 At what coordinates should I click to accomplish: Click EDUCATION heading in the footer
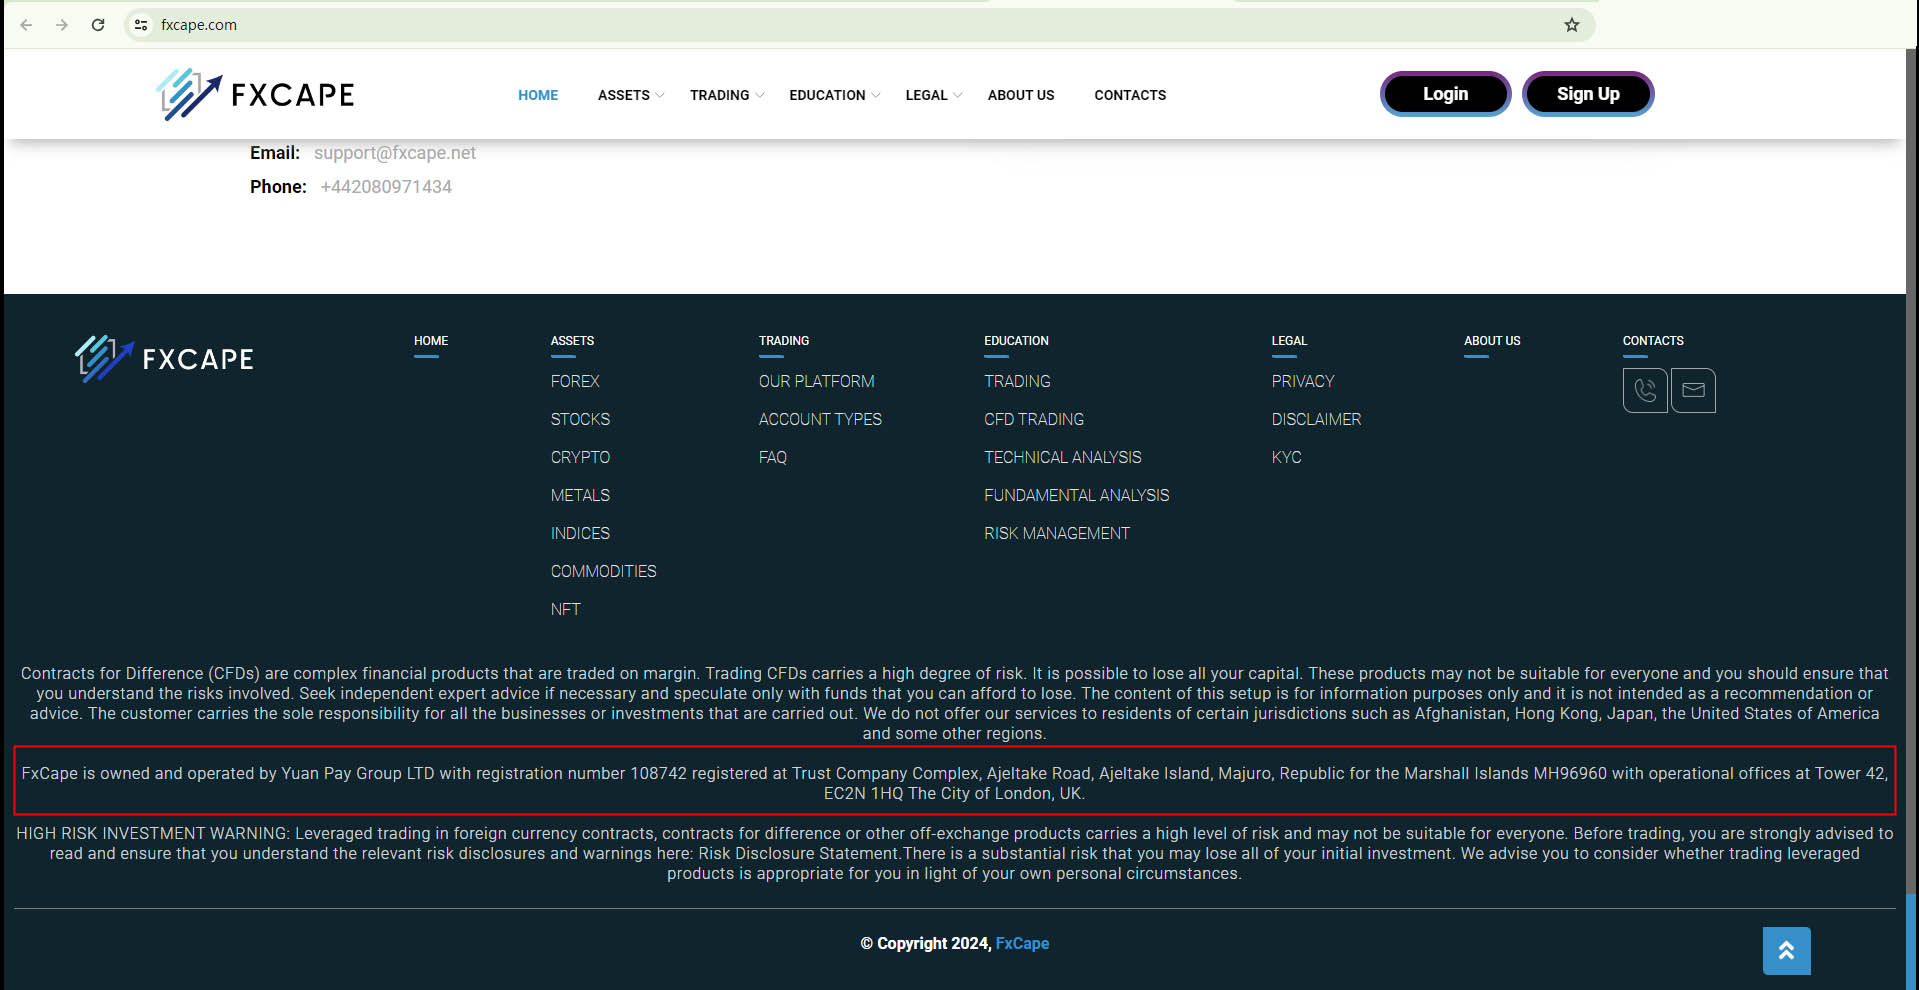tap(1016, 341)
